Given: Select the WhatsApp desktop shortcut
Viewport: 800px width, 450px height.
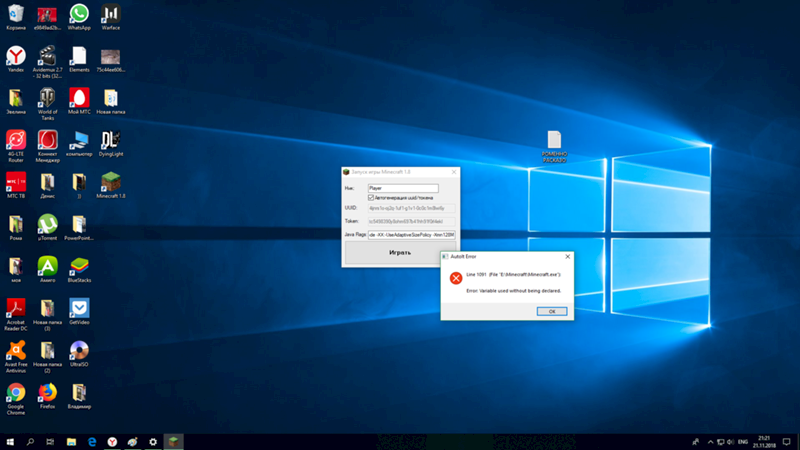Looking at the screenshot, I should click(x=79, y=17).
